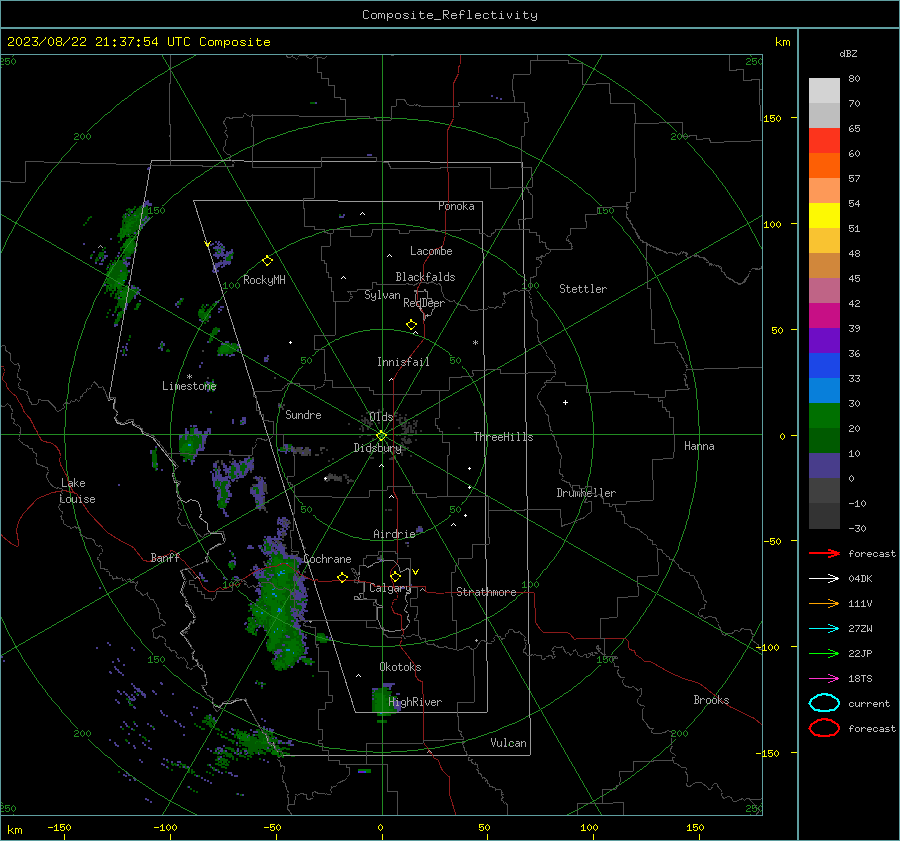Viewport: 900px width, 841px height.
Task: Click the yellow diamond marker near RedDeer
Action: [412, 325]
